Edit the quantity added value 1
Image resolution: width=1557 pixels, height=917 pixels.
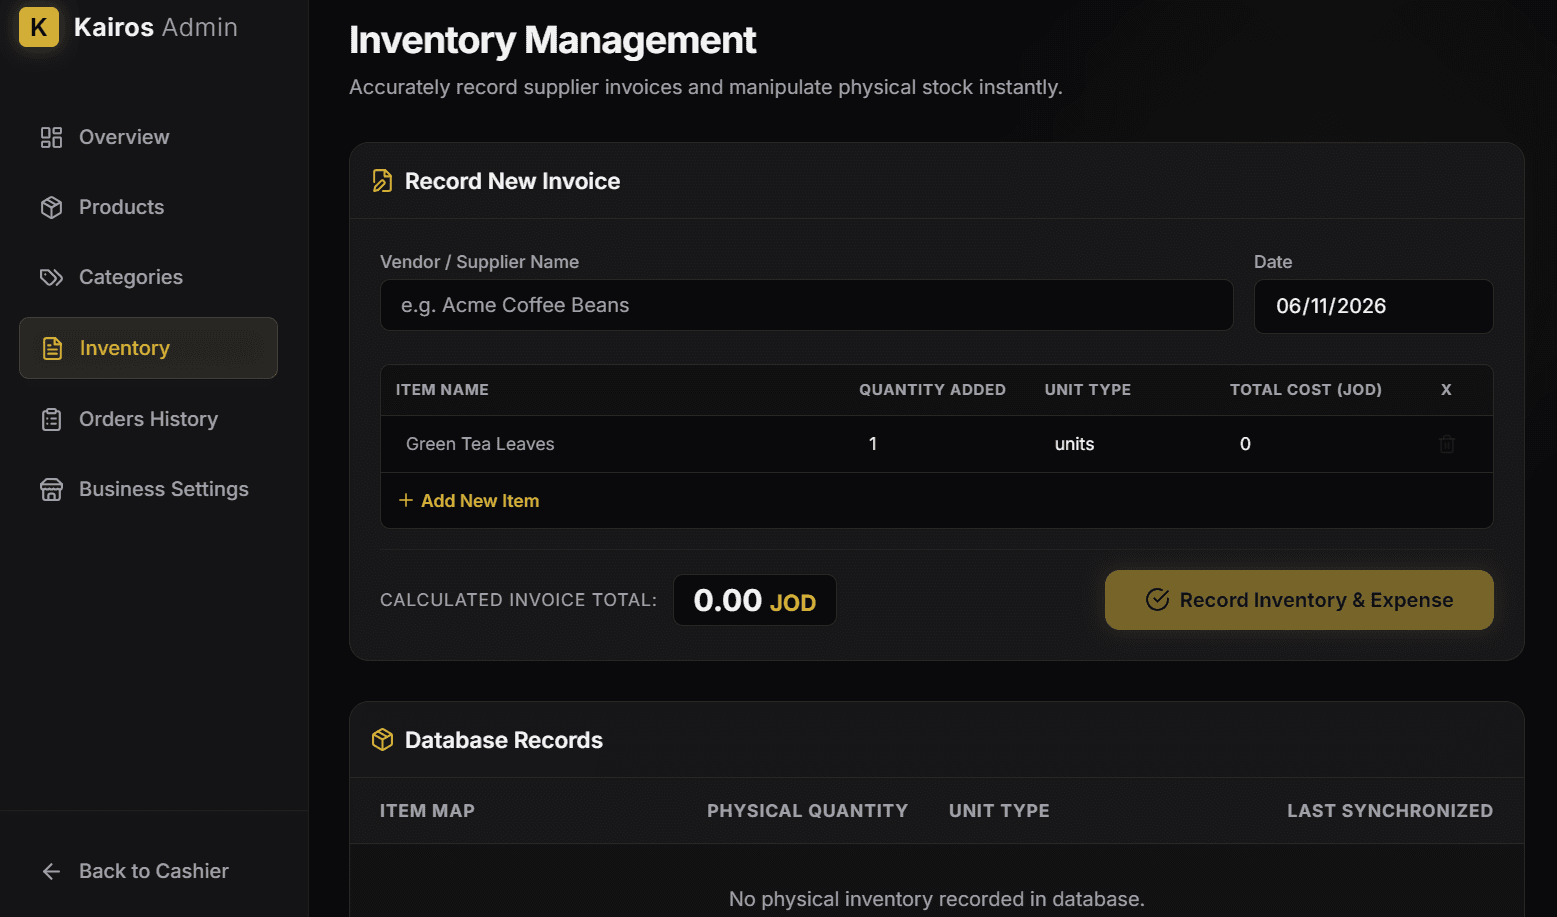(x=937, y=444)
